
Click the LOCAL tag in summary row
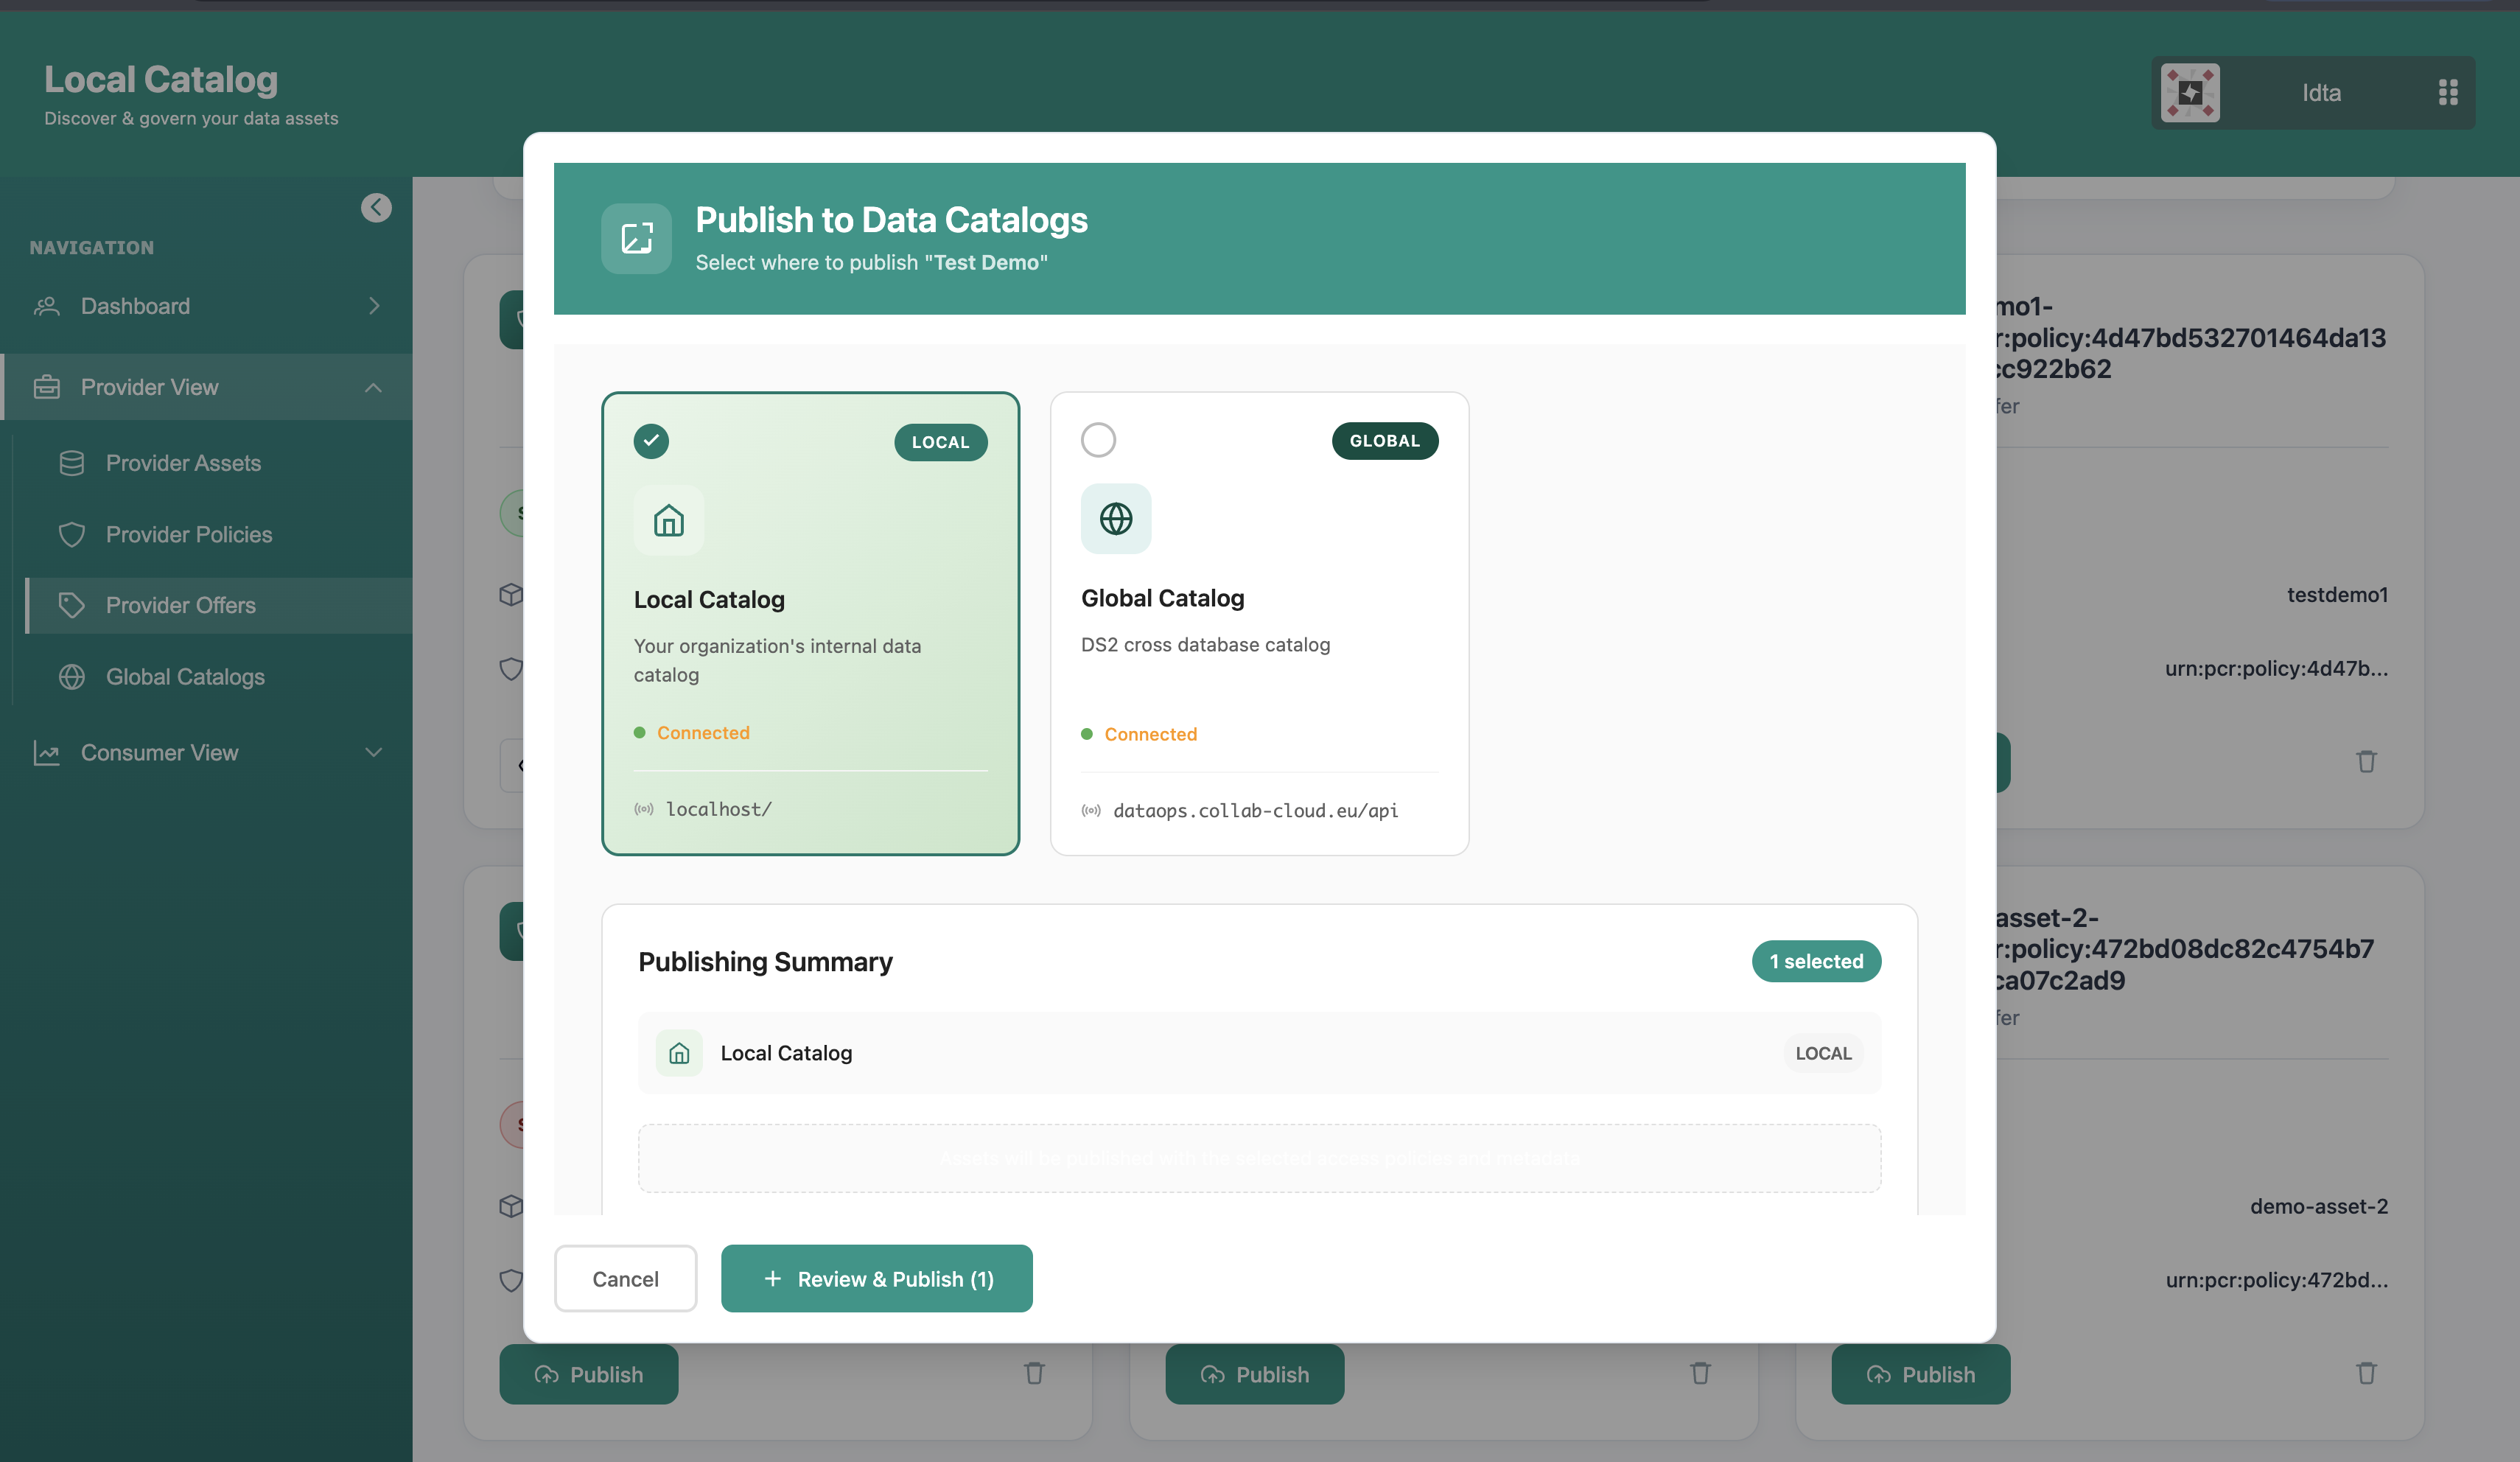pos(1823,1053)
